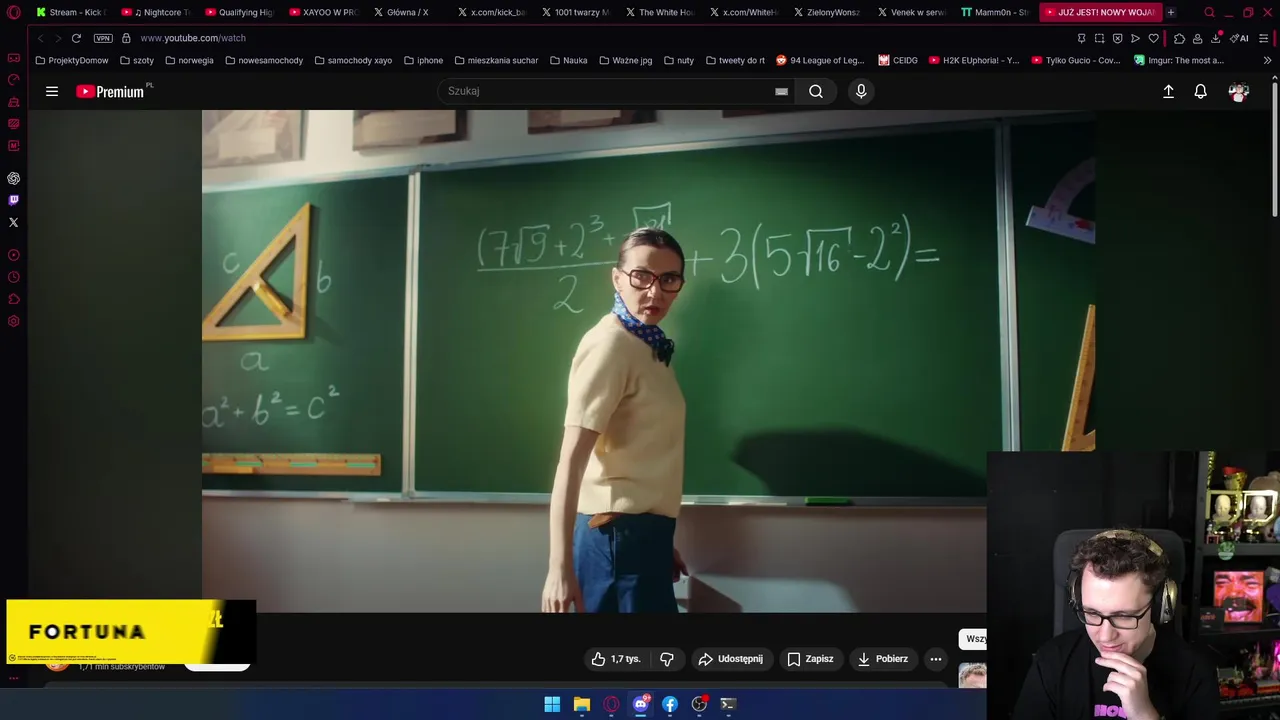Image resolution: width=1280 pixels, height=720 pixels.
Task: Open CEIDG bookmark
Action: pyautogui.click(x=898, y=60)
